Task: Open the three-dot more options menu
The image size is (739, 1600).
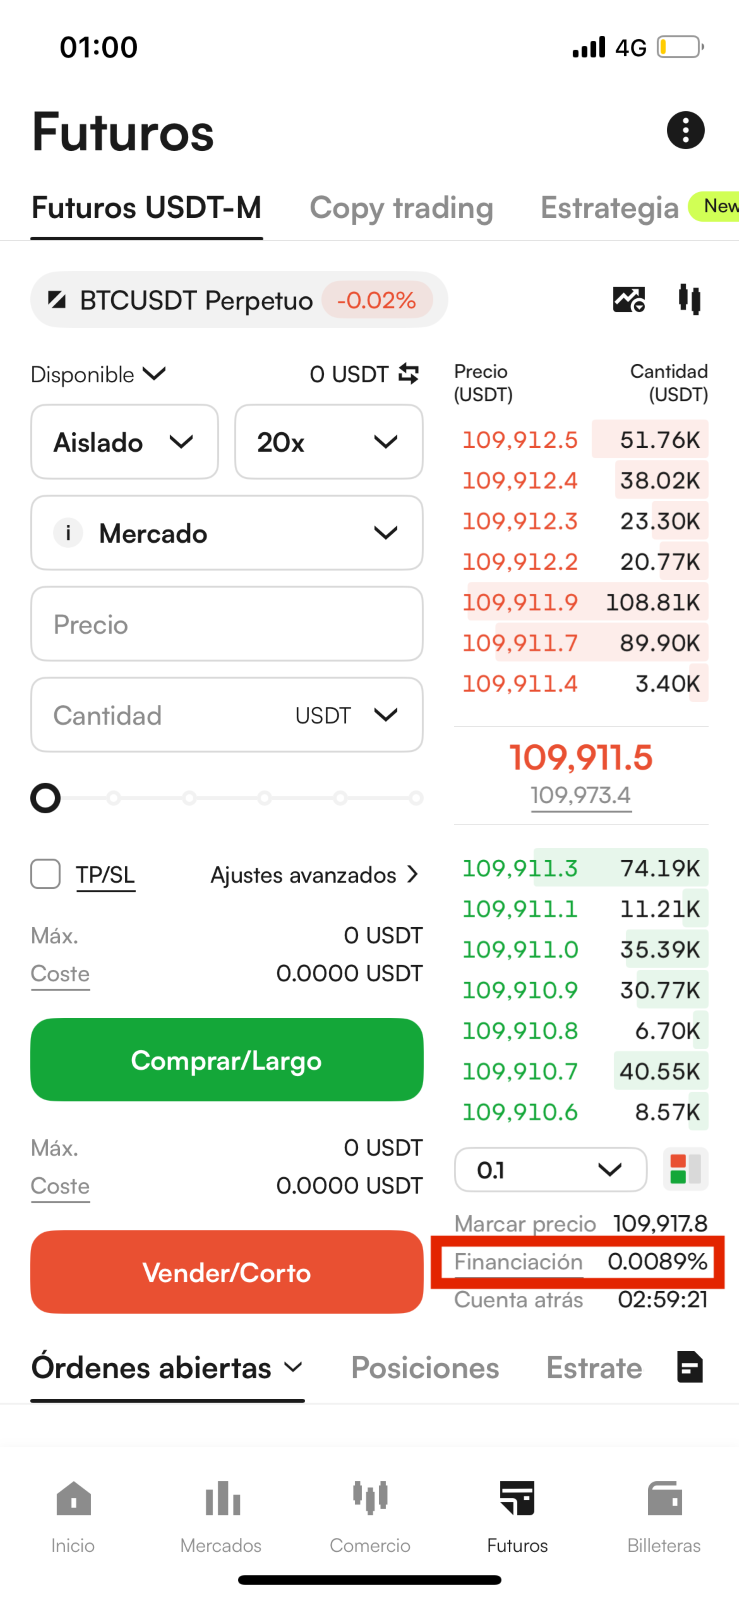Action: pyautogui.click(x=685, y=130)
